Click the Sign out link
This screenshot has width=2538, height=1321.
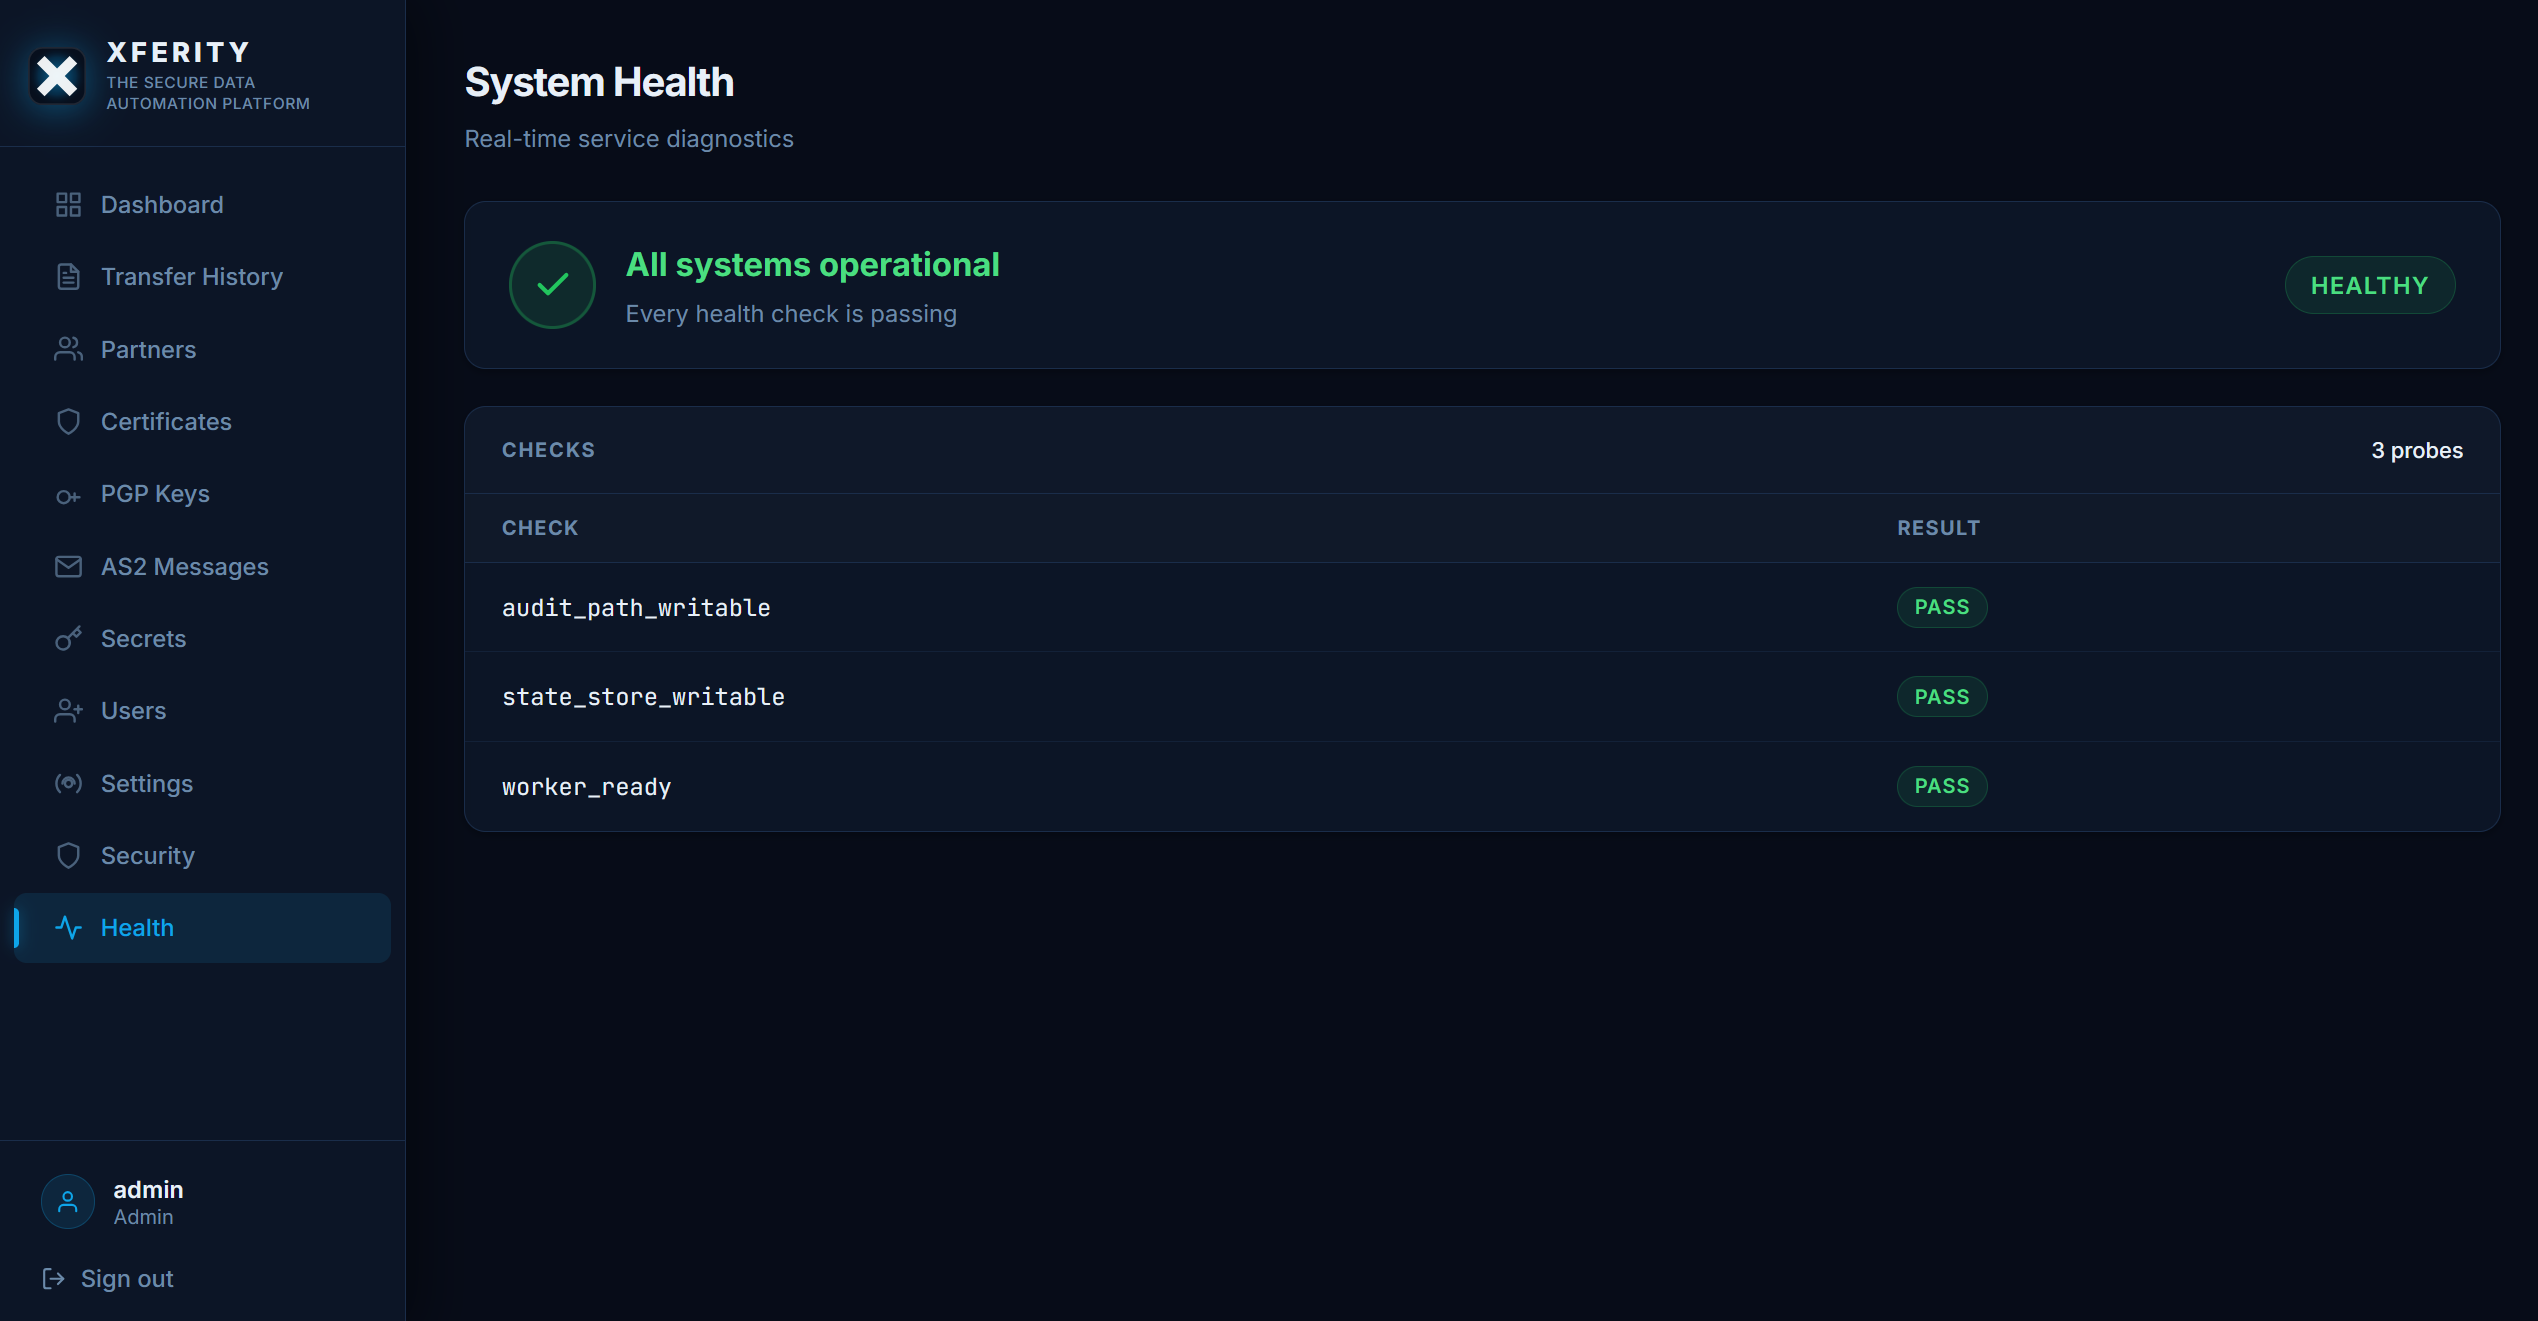click(126, 1279)
